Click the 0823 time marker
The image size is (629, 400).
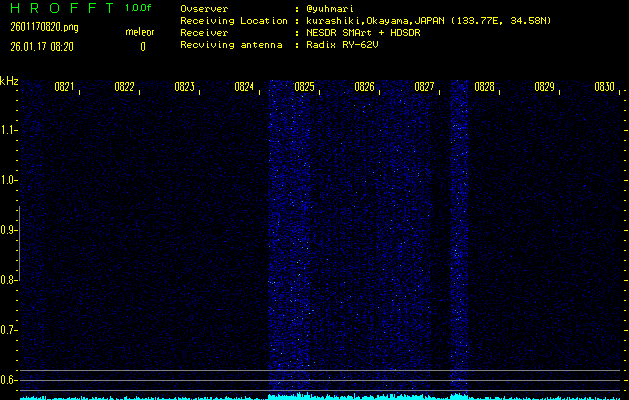pyautogui.click(x=185, y=87)
